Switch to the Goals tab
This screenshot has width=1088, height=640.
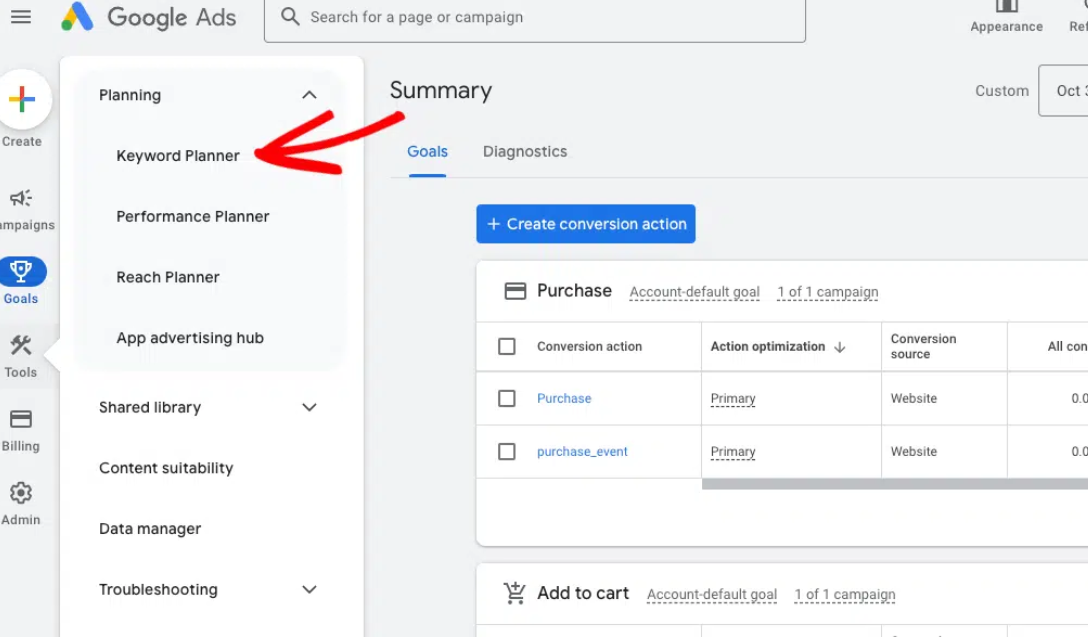tap(427, 151)
